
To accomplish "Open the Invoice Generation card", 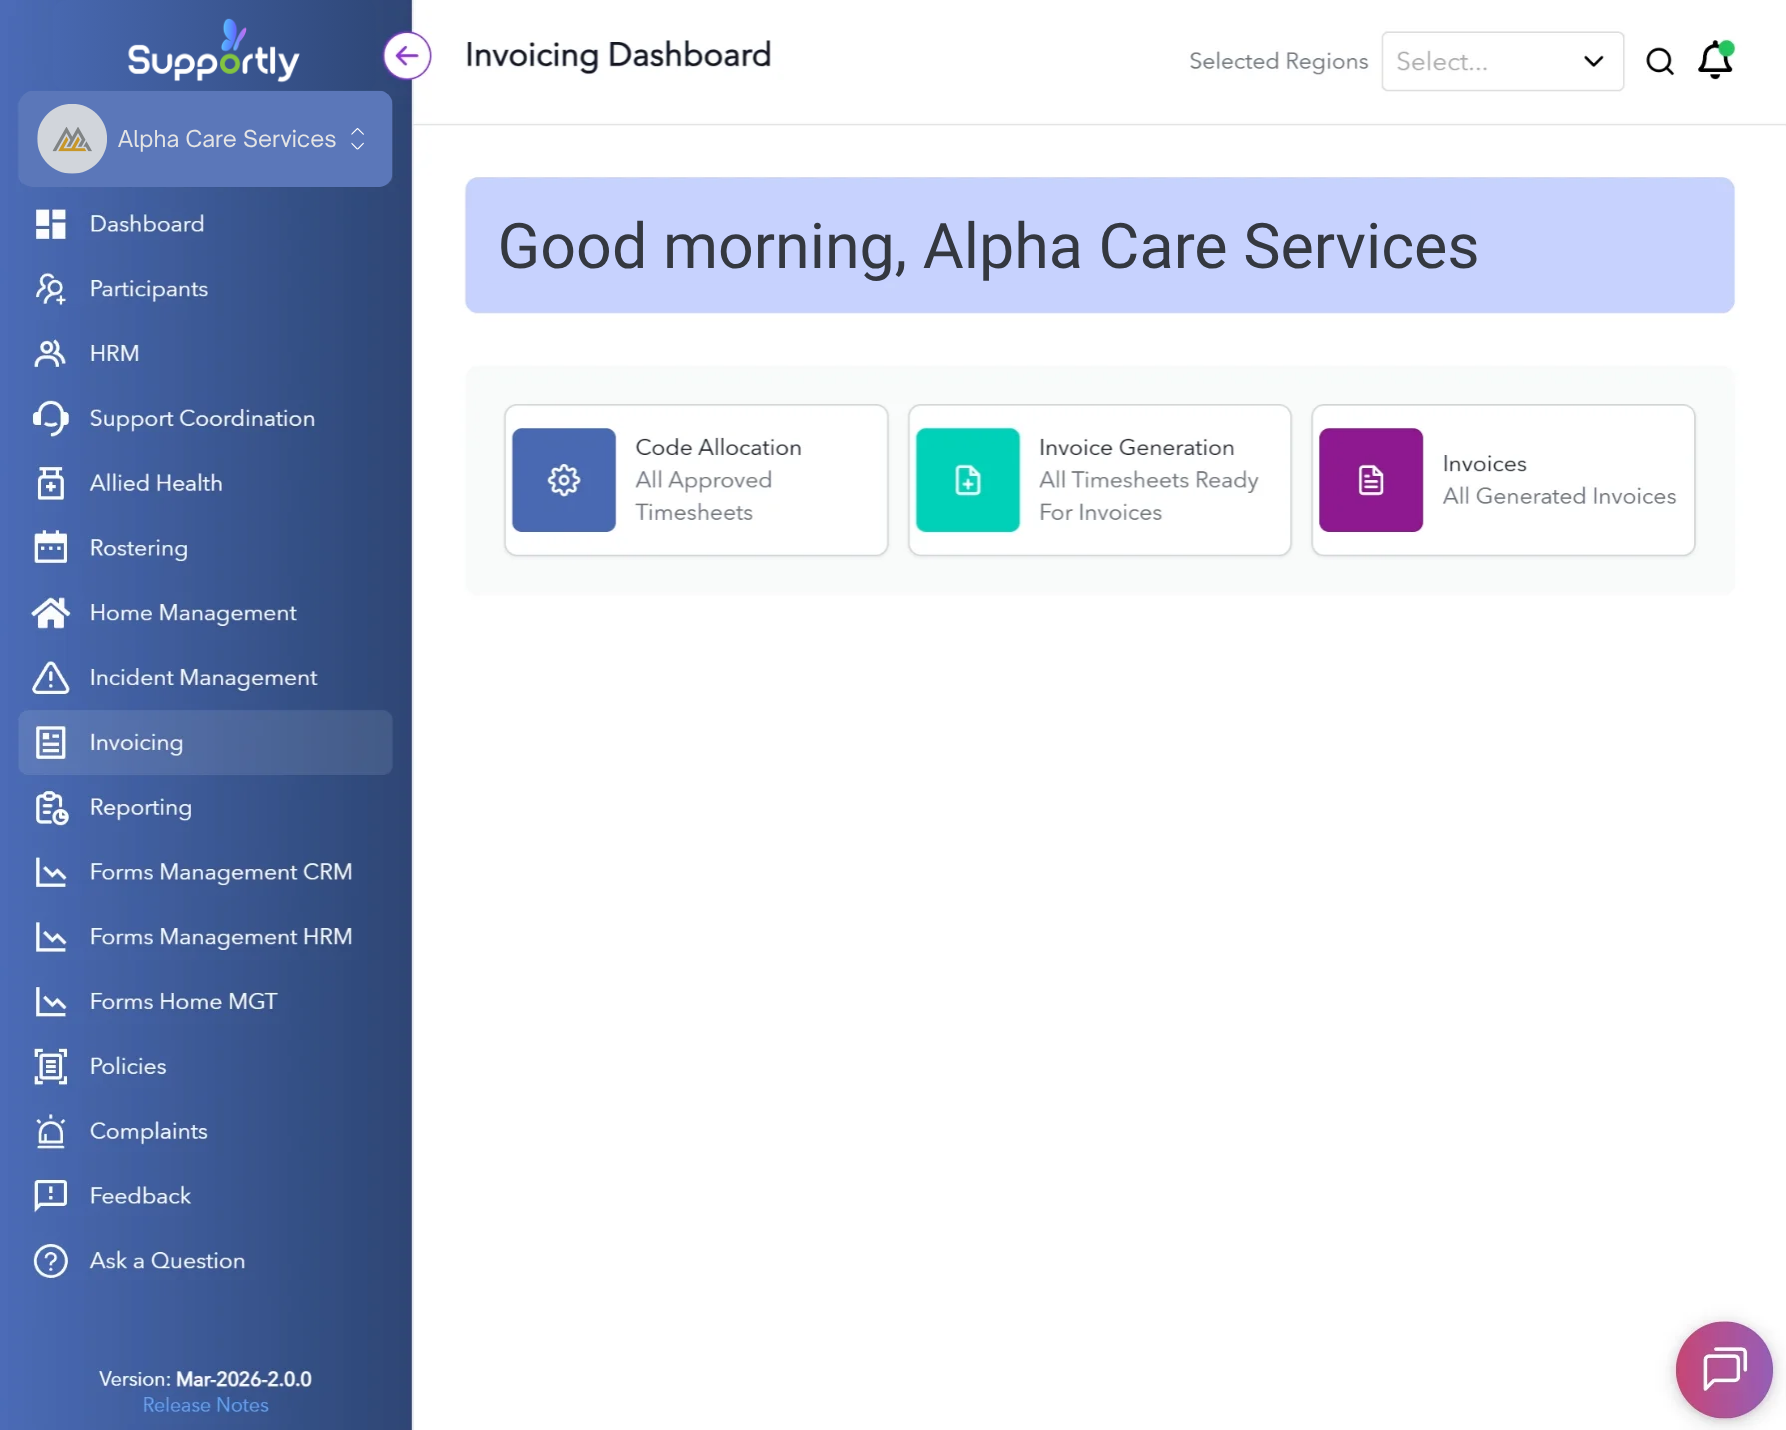I will pos(1099,480).
